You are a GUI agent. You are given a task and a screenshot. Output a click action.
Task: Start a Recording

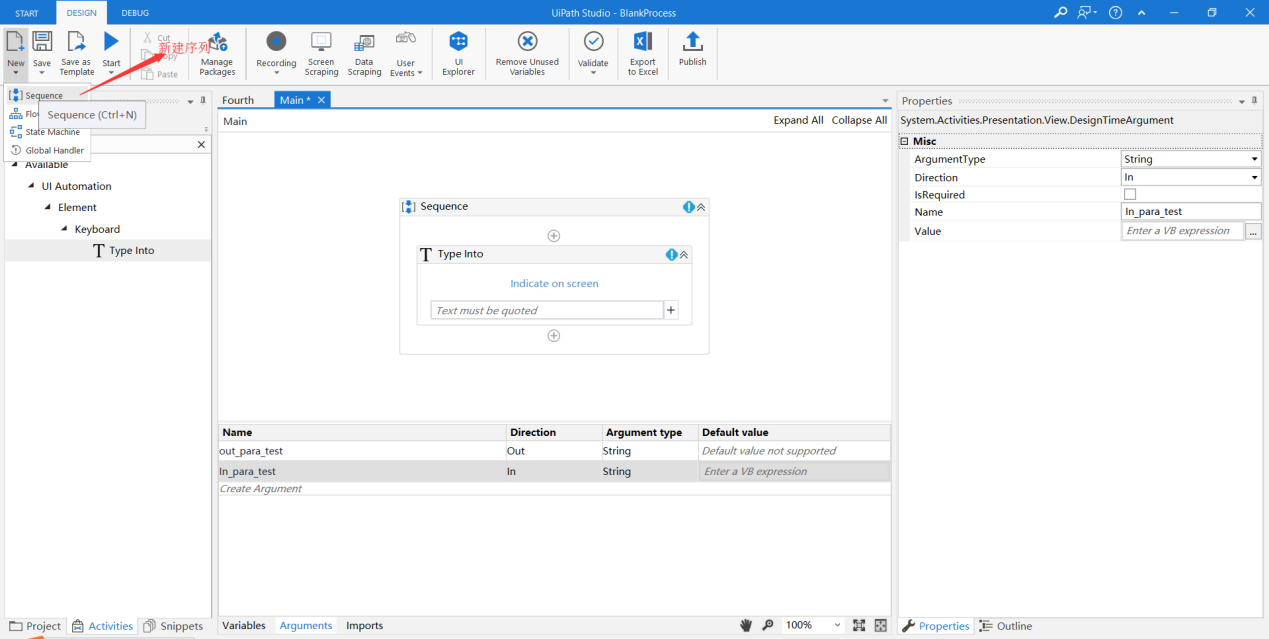click(x=275, y=52)
